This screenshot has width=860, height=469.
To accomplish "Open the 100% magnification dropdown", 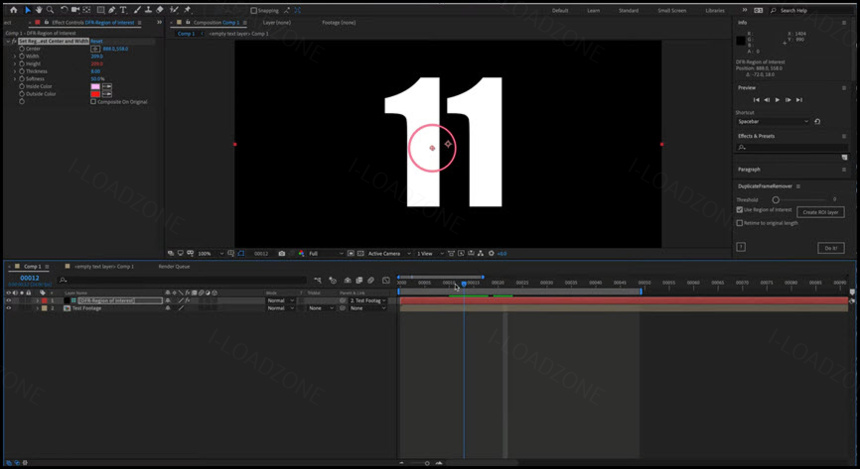I will coord(211,253).
